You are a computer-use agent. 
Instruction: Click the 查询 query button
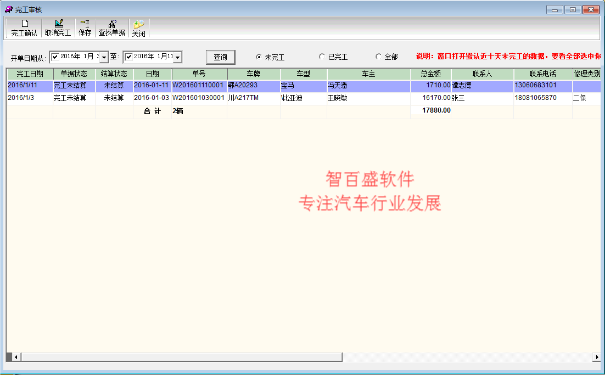tap(220, 57)
